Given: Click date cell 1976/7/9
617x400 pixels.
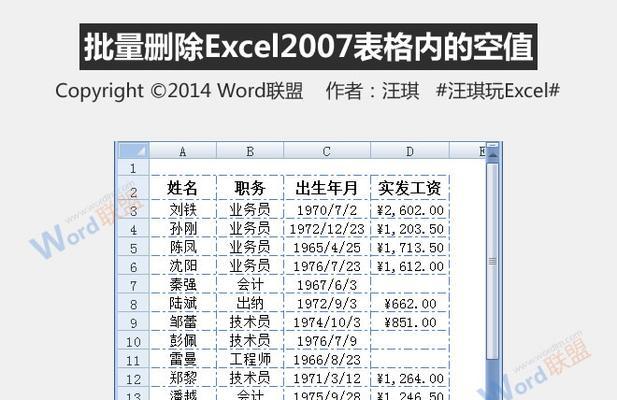Looking at the screenshot, I should 327,341.
